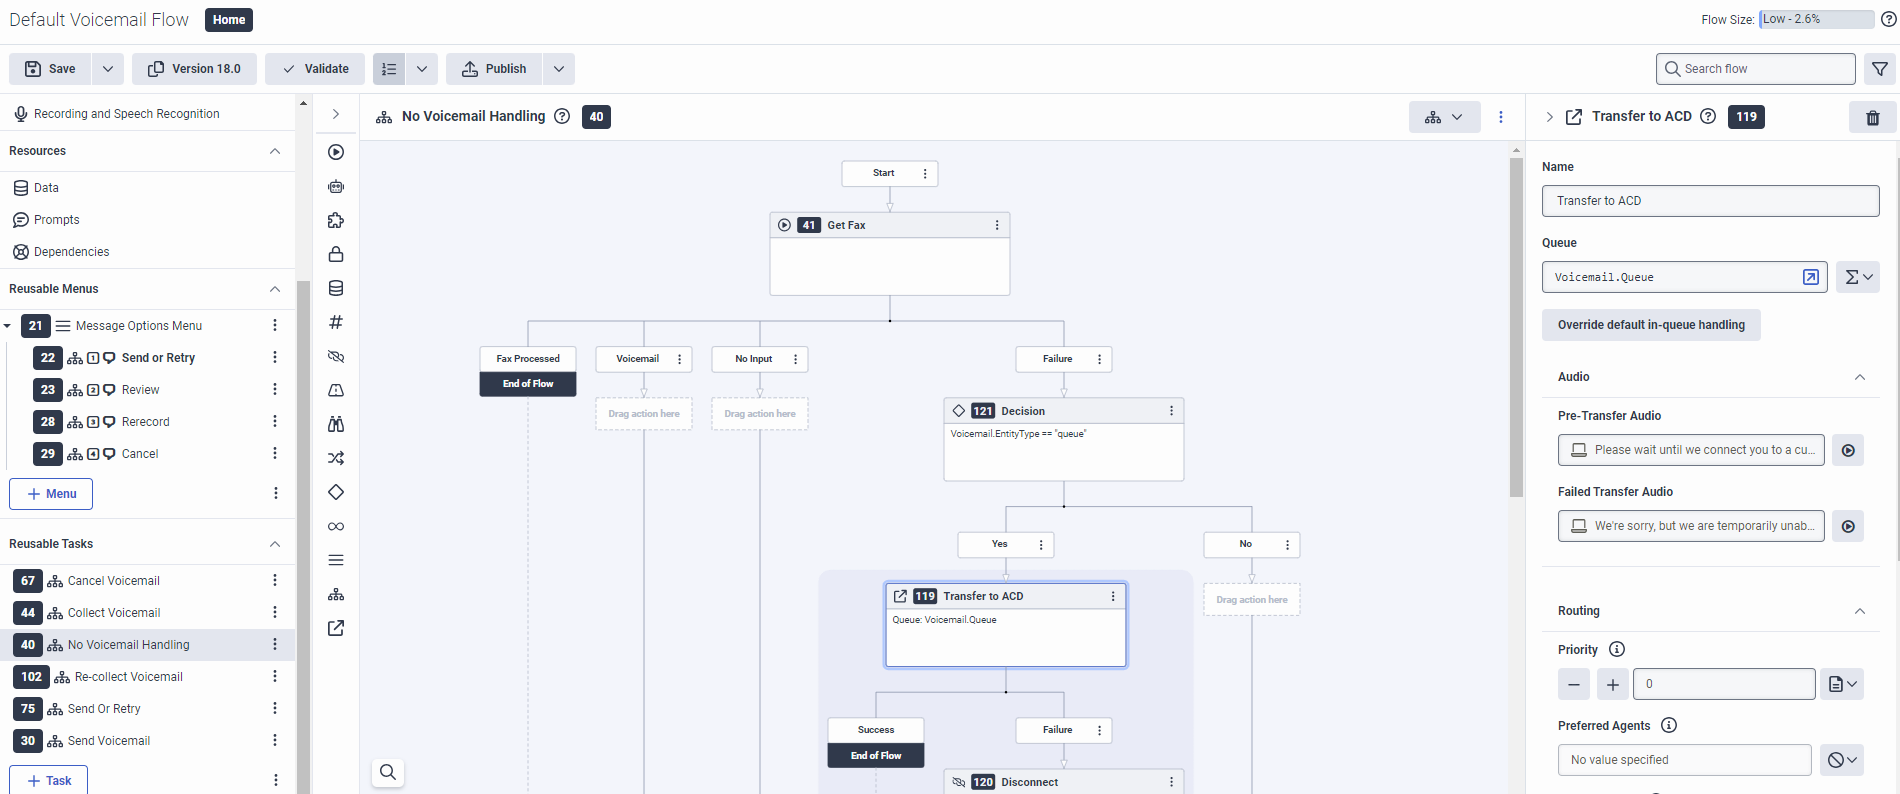Viewport: 1900px width, 794px height.
Task: Play the Pre-Transfer Audio prompt
Action: coord(1848,450)
